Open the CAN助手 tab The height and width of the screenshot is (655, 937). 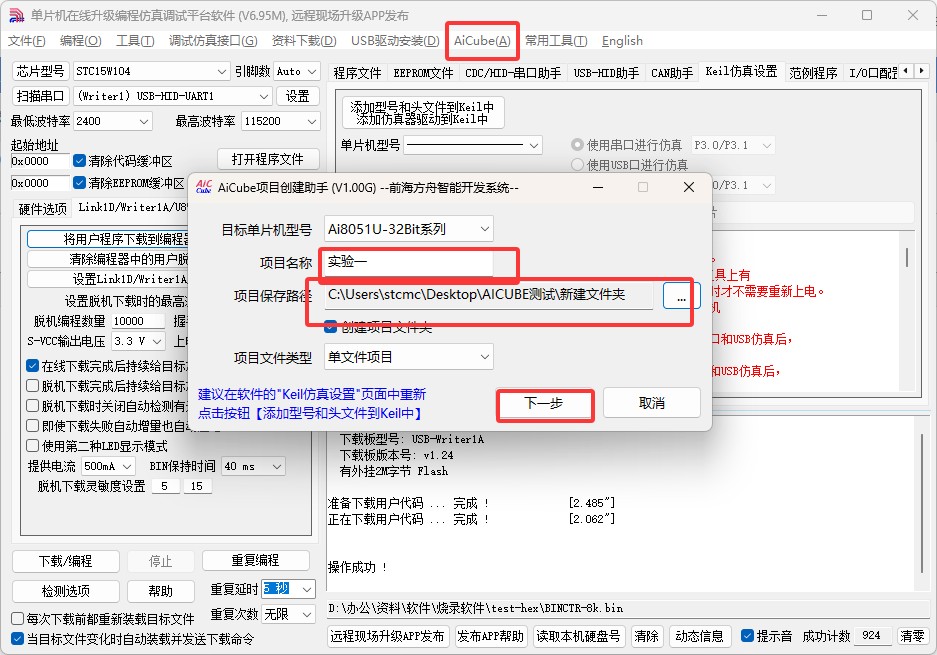pos(672,73)
